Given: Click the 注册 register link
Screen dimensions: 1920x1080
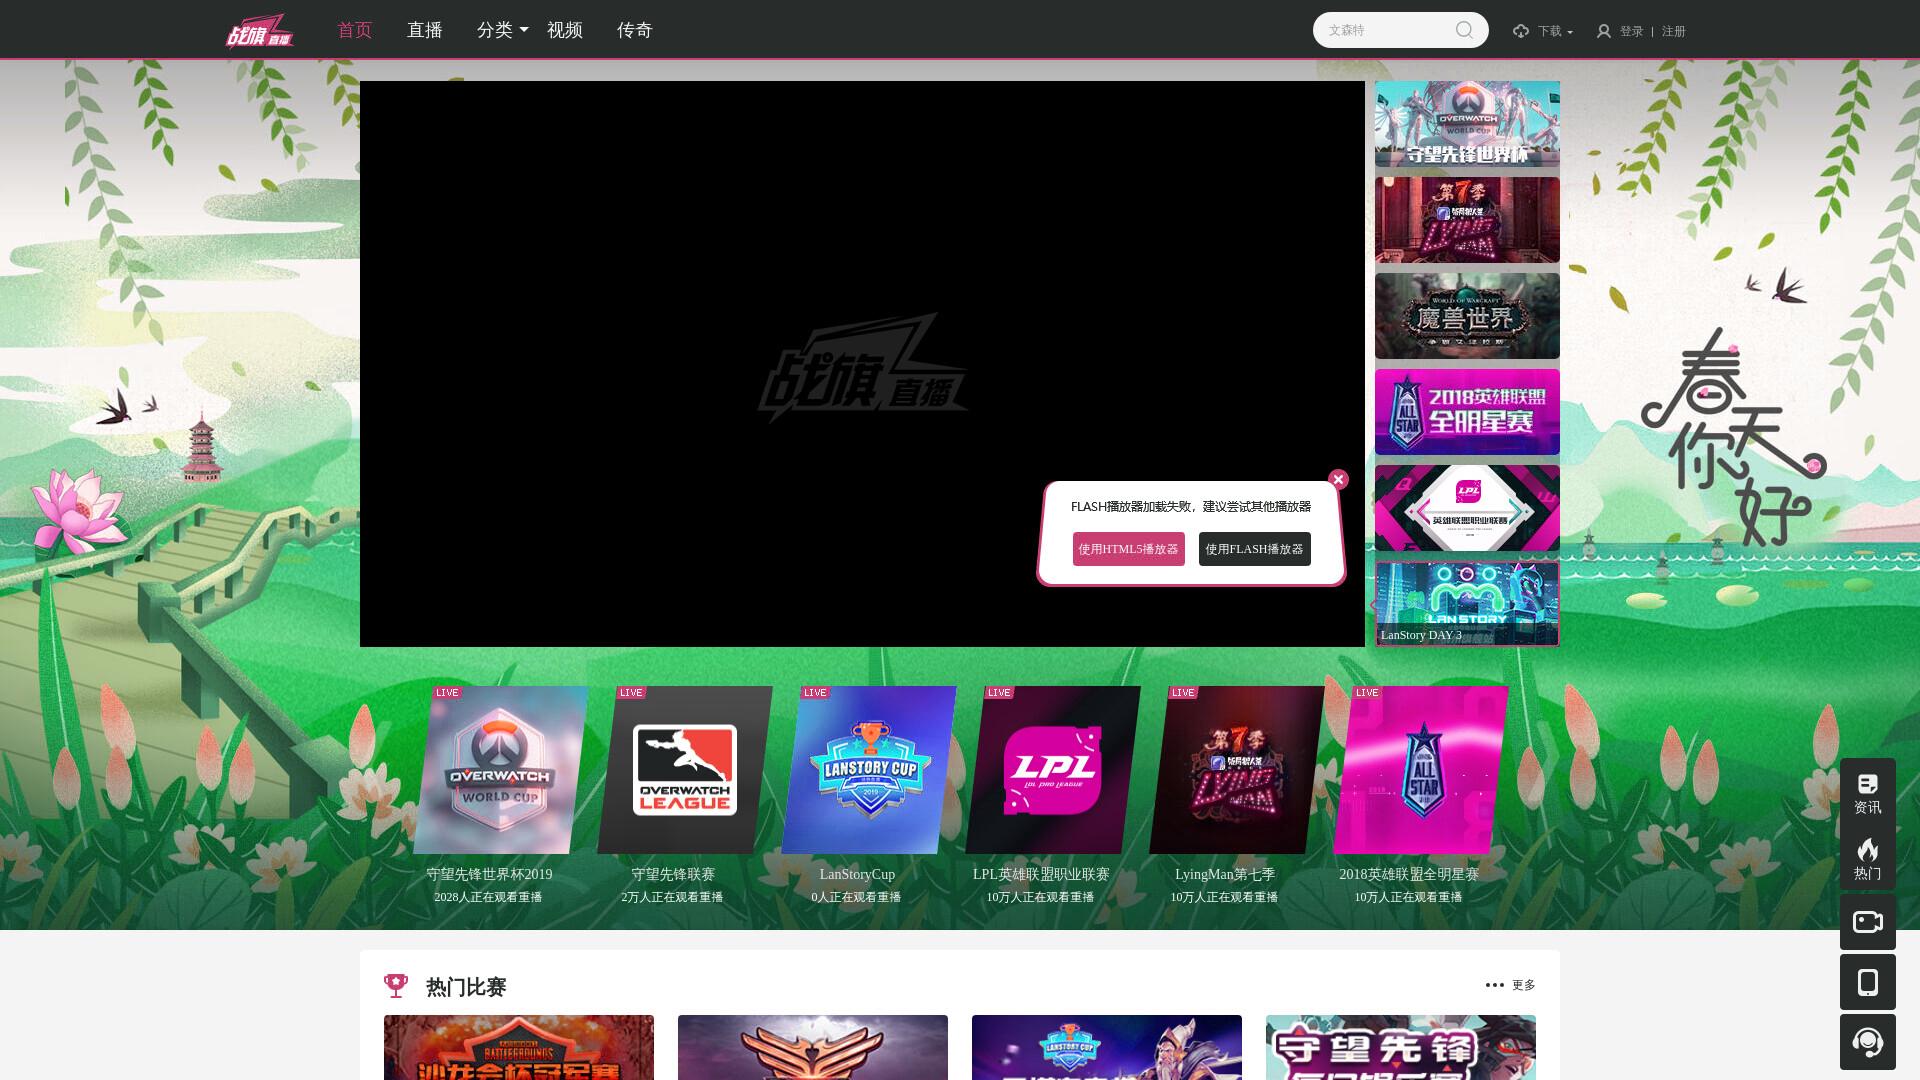Looking at the screenshot, I should [1674, 31].
